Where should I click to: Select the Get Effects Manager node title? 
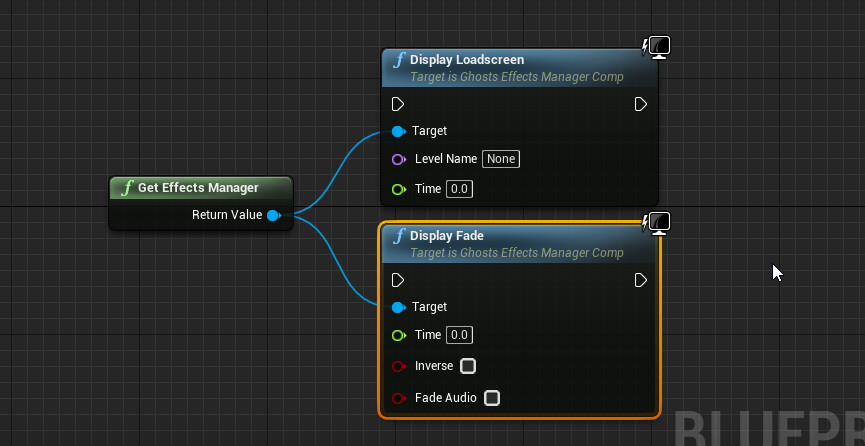click(198, 188)
